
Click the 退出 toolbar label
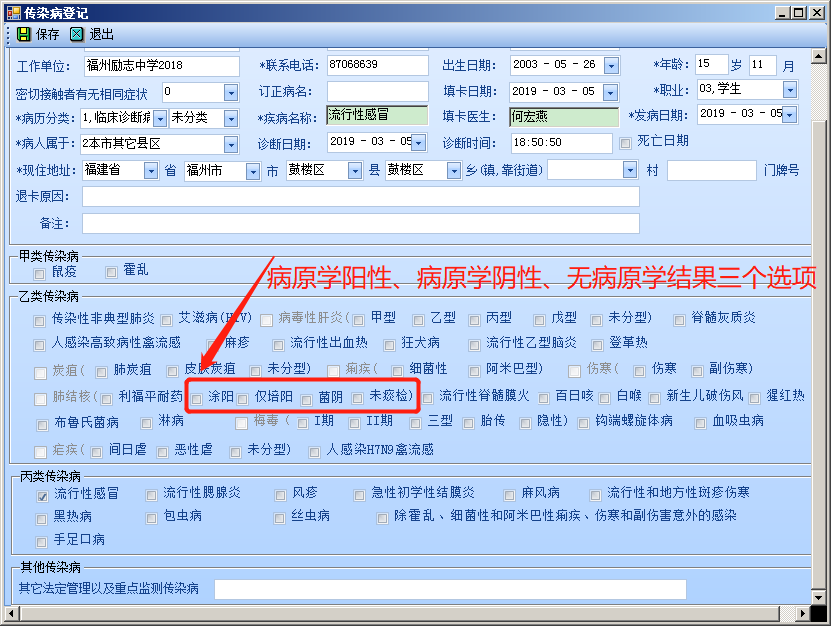(x=101, y=35)
